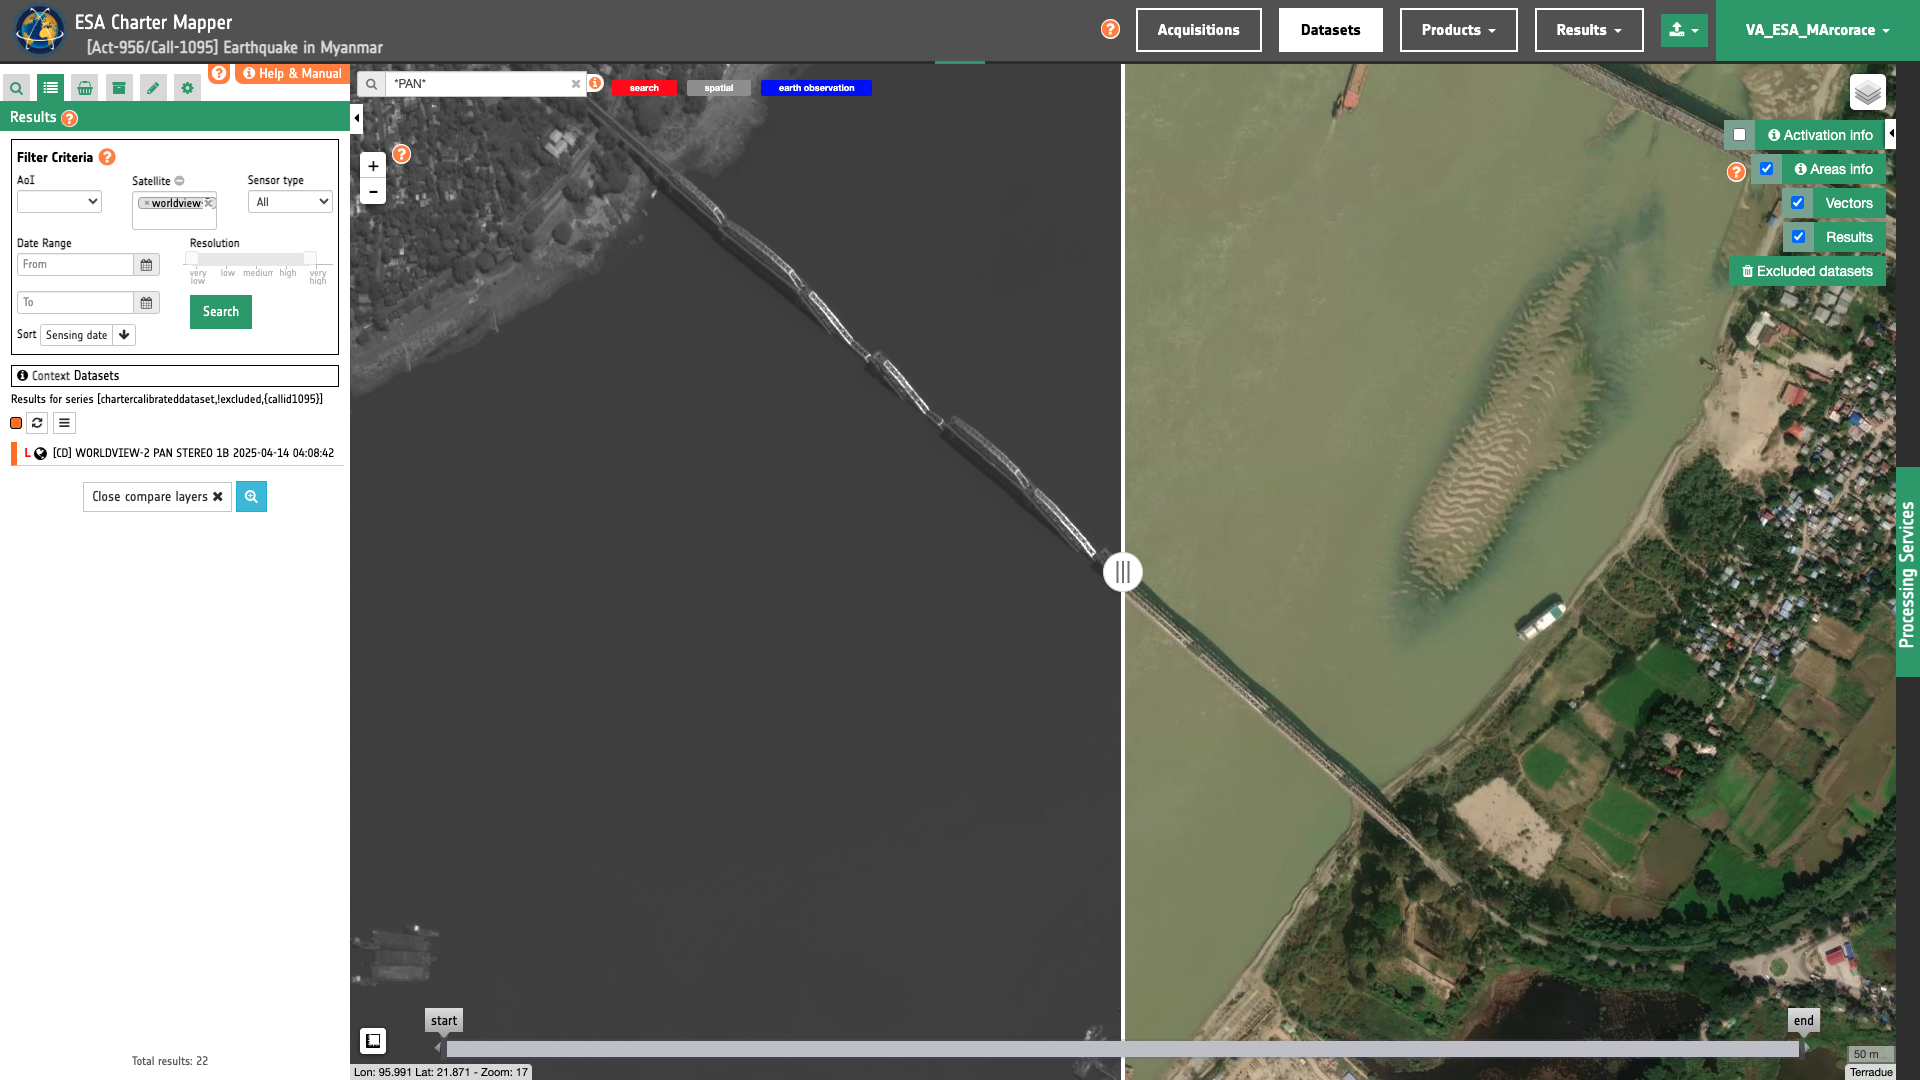
Task: Click the archive box tab icon
Action: (x=119, y=88)
